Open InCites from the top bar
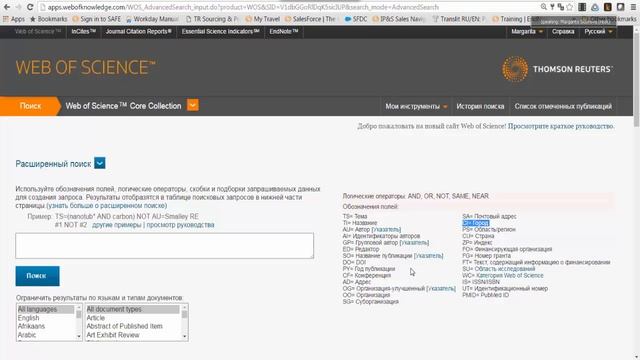The height and width of the screenshot is (360, 640). click(x=84, y=31)
